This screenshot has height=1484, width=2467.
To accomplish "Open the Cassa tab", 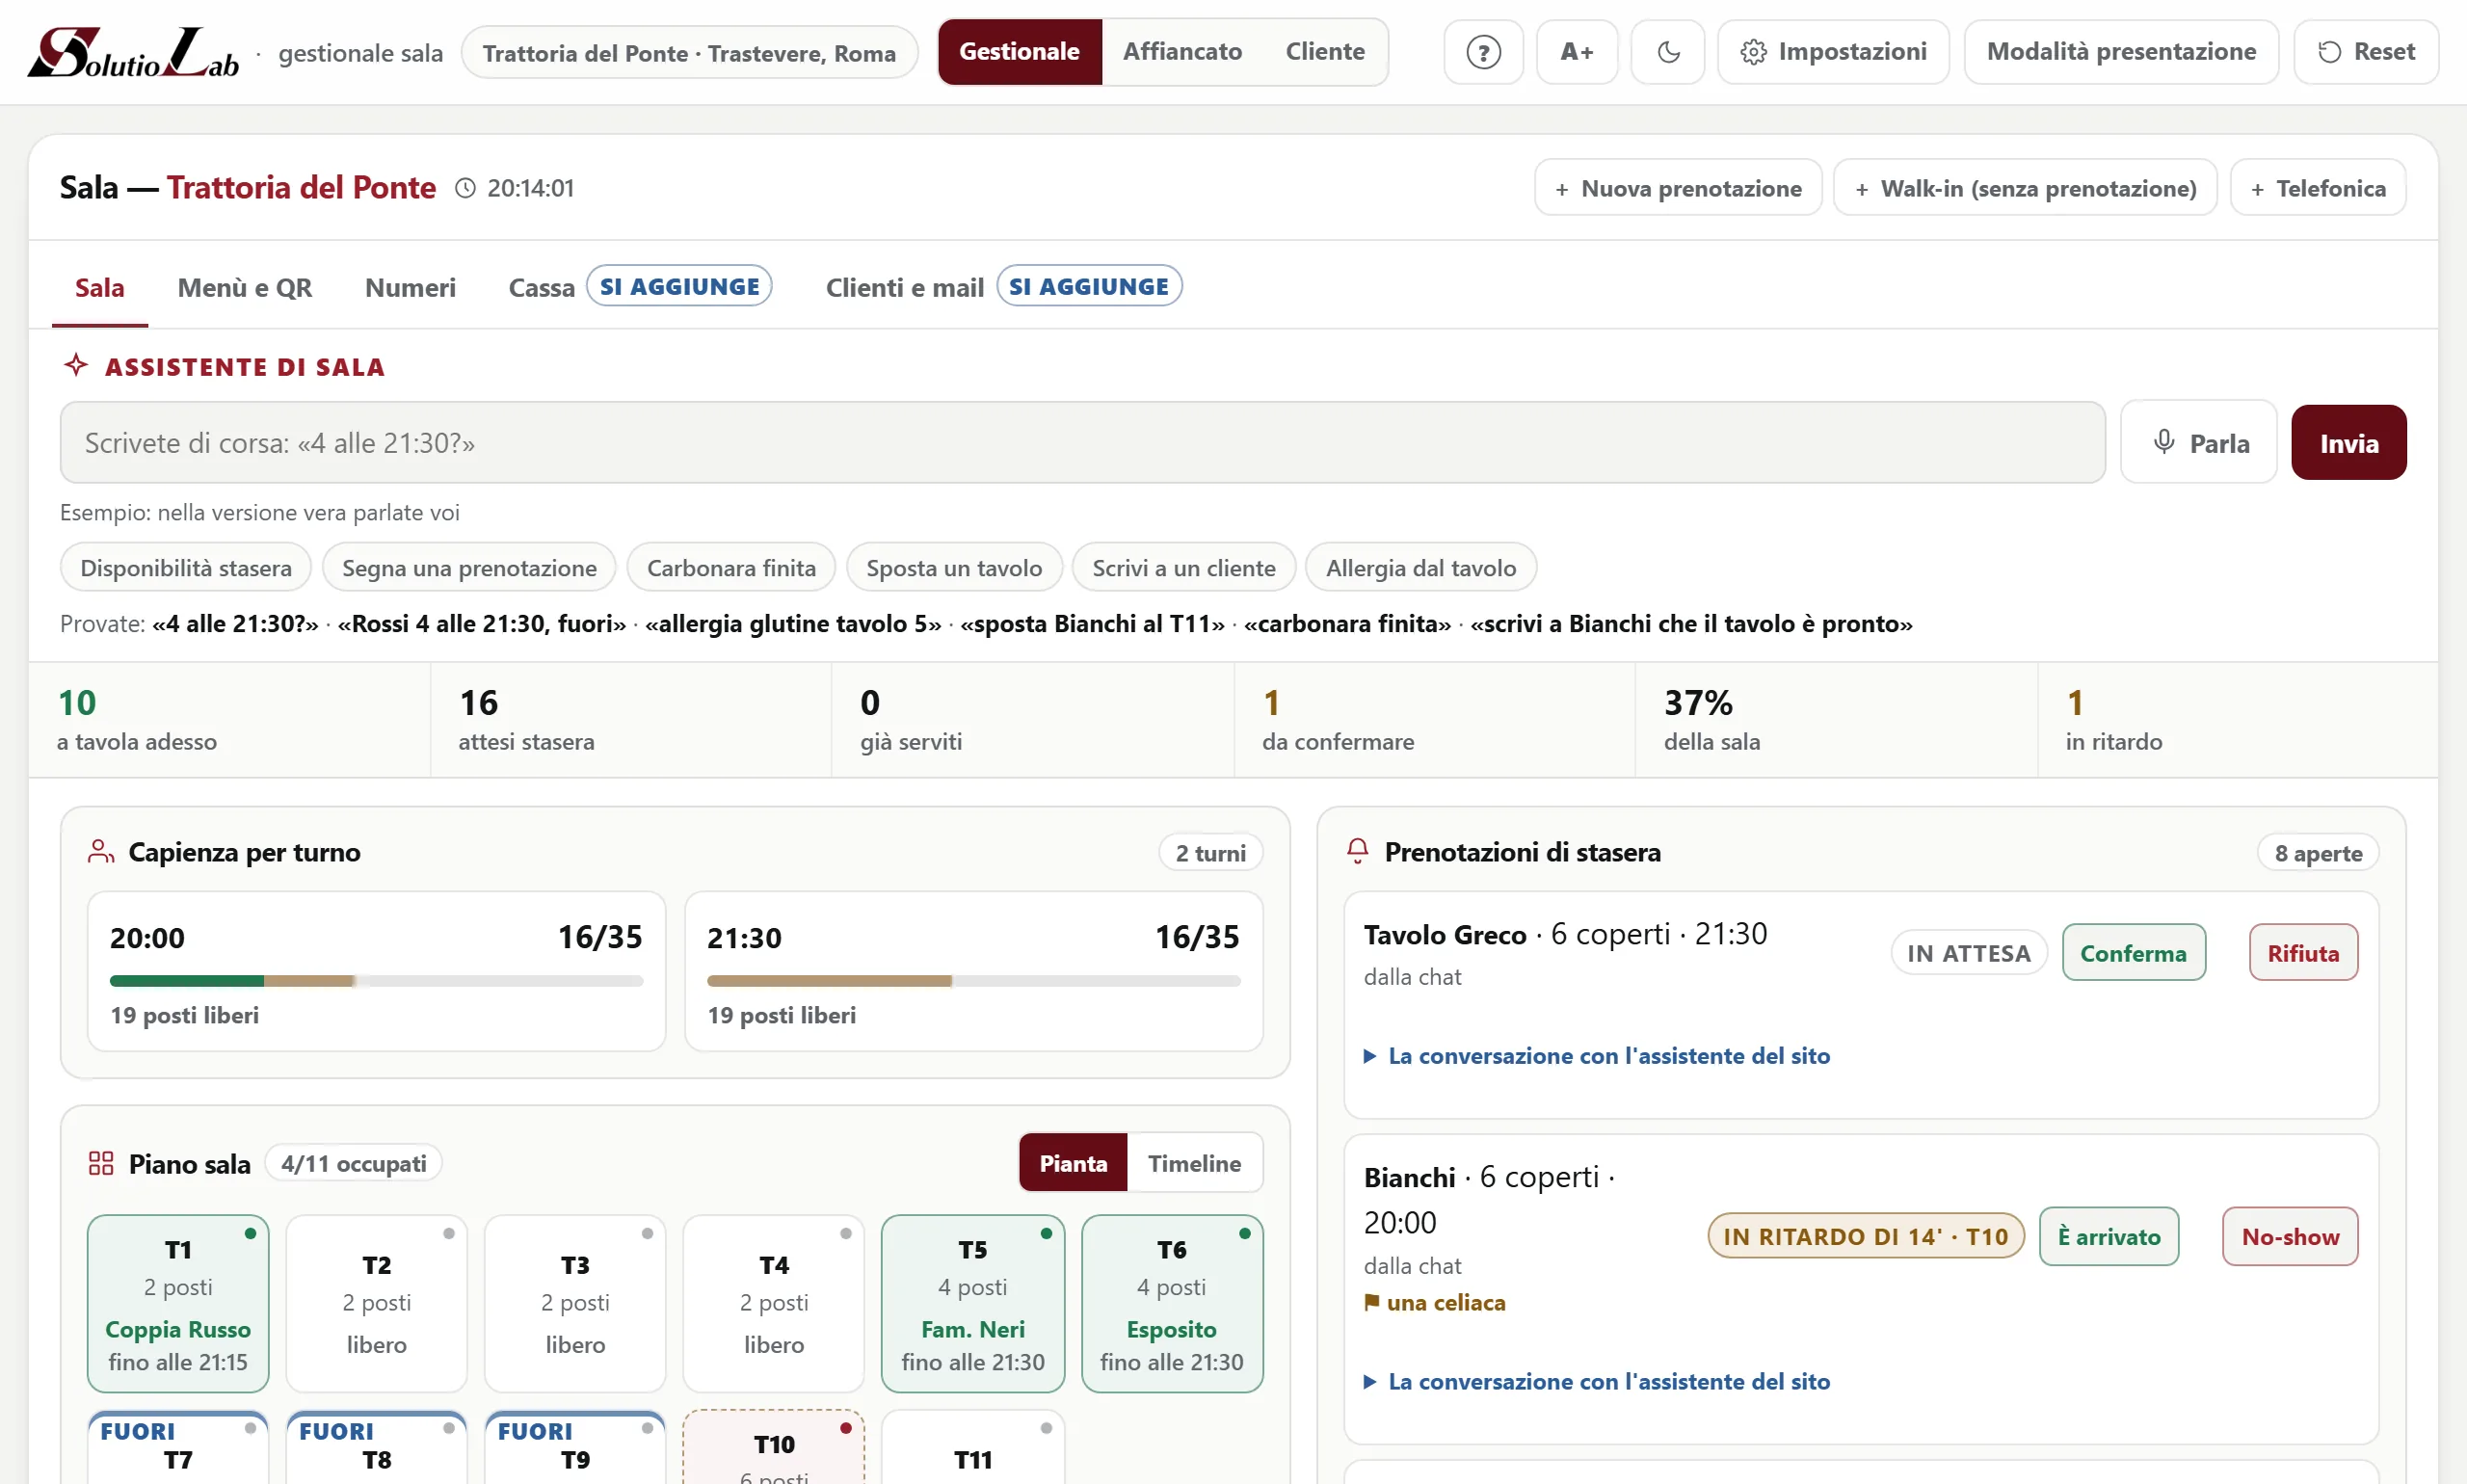I will pyautogui.click(x=639, y=288).
